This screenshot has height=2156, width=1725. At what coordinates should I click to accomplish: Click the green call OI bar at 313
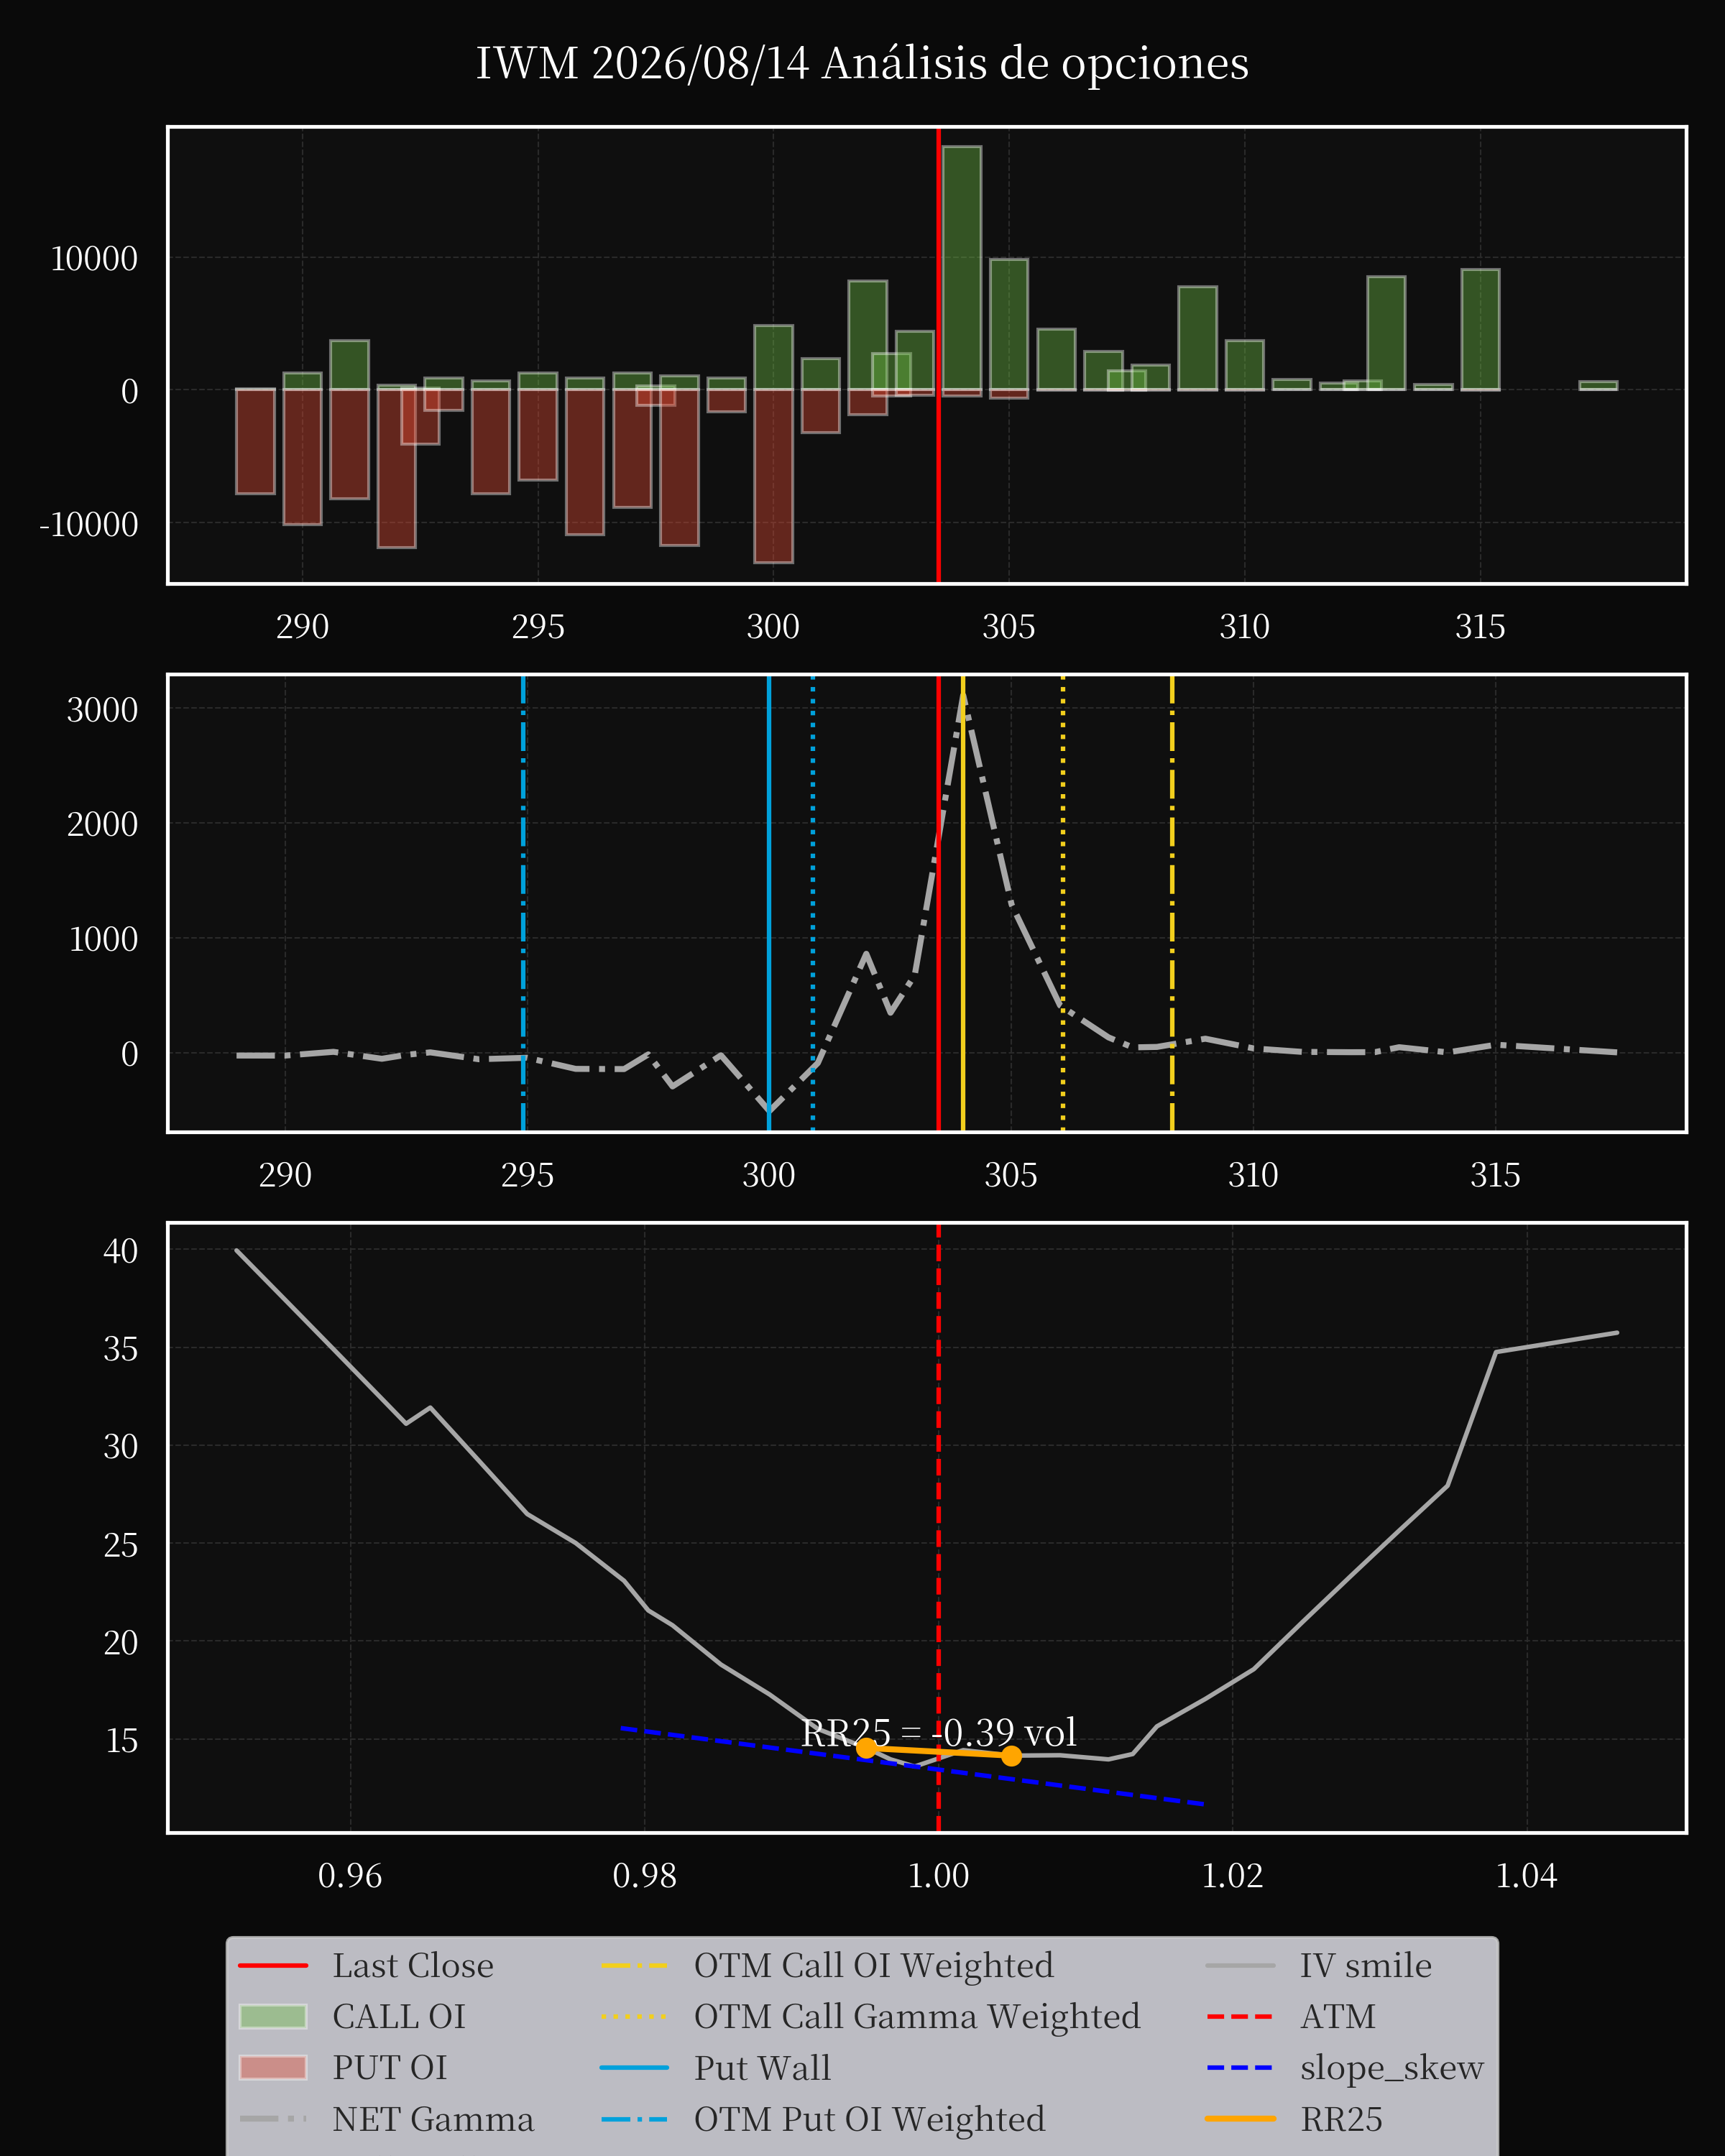click(x=1386, y=333)
